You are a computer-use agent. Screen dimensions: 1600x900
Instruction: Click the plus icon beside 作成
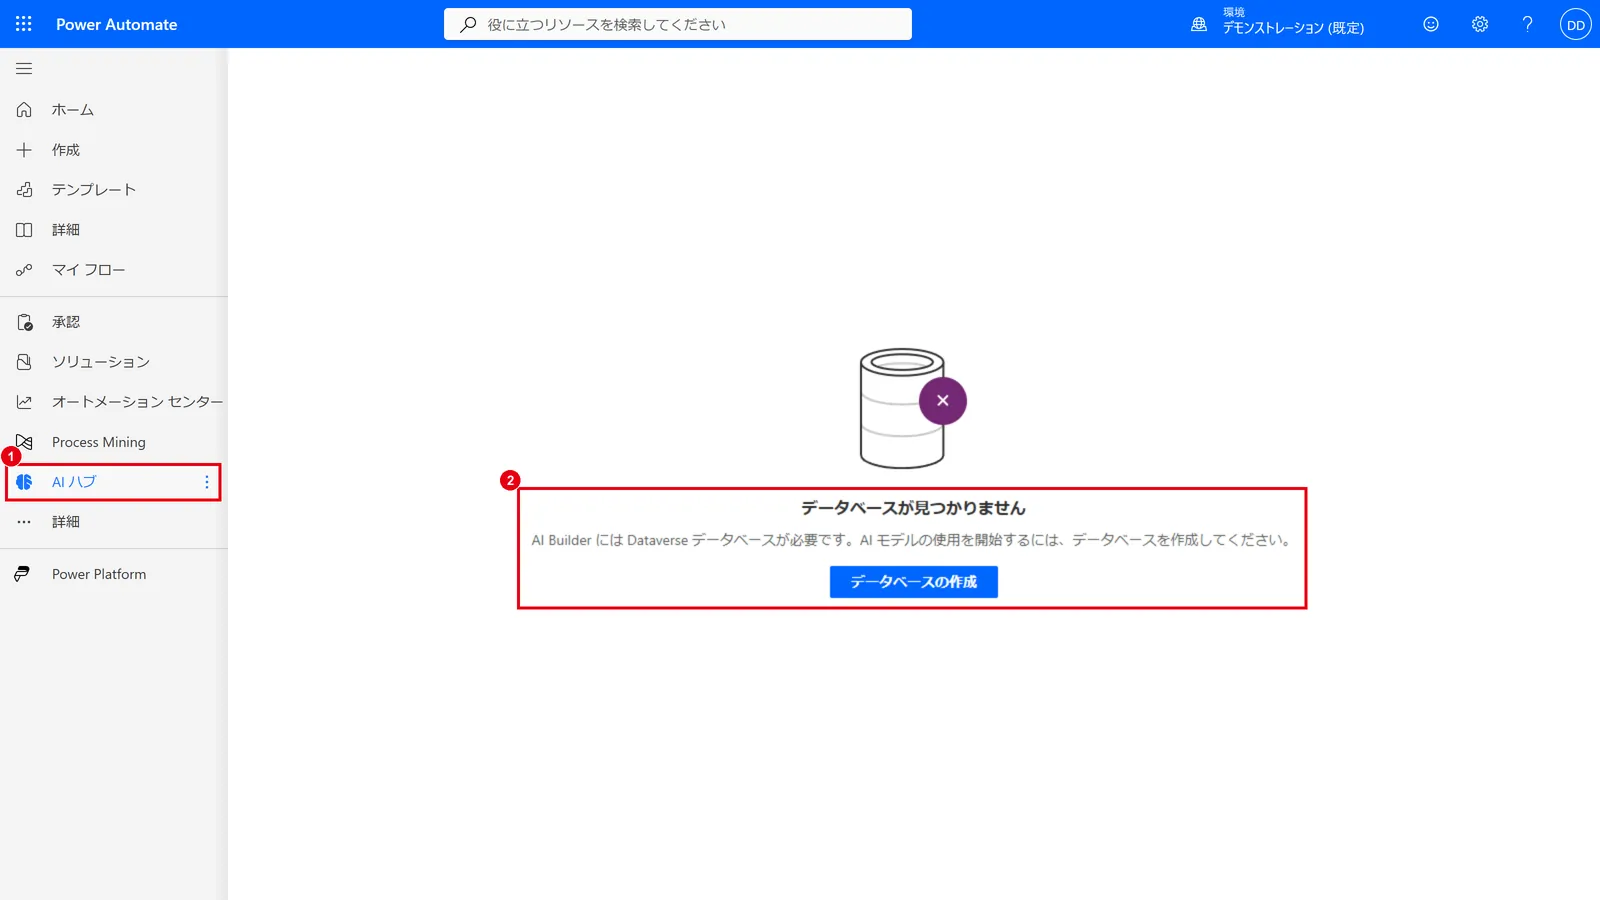click(24, 150)
